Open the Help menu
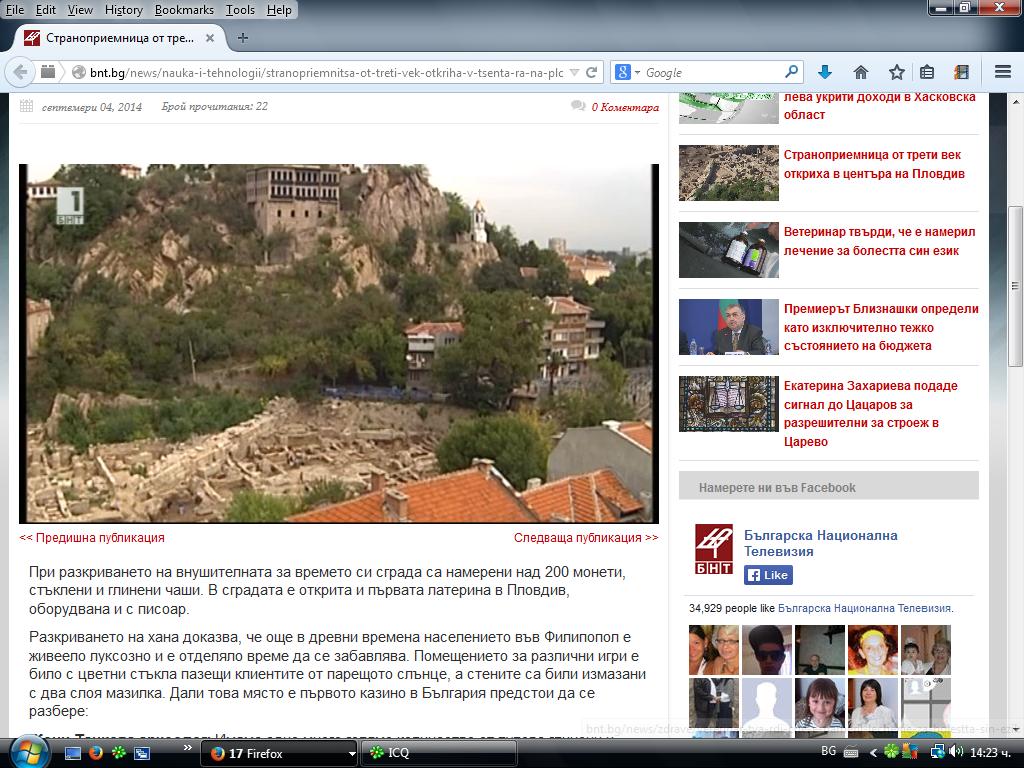The height and width of the screenshot is (768, 1024). tap(280, 10)
